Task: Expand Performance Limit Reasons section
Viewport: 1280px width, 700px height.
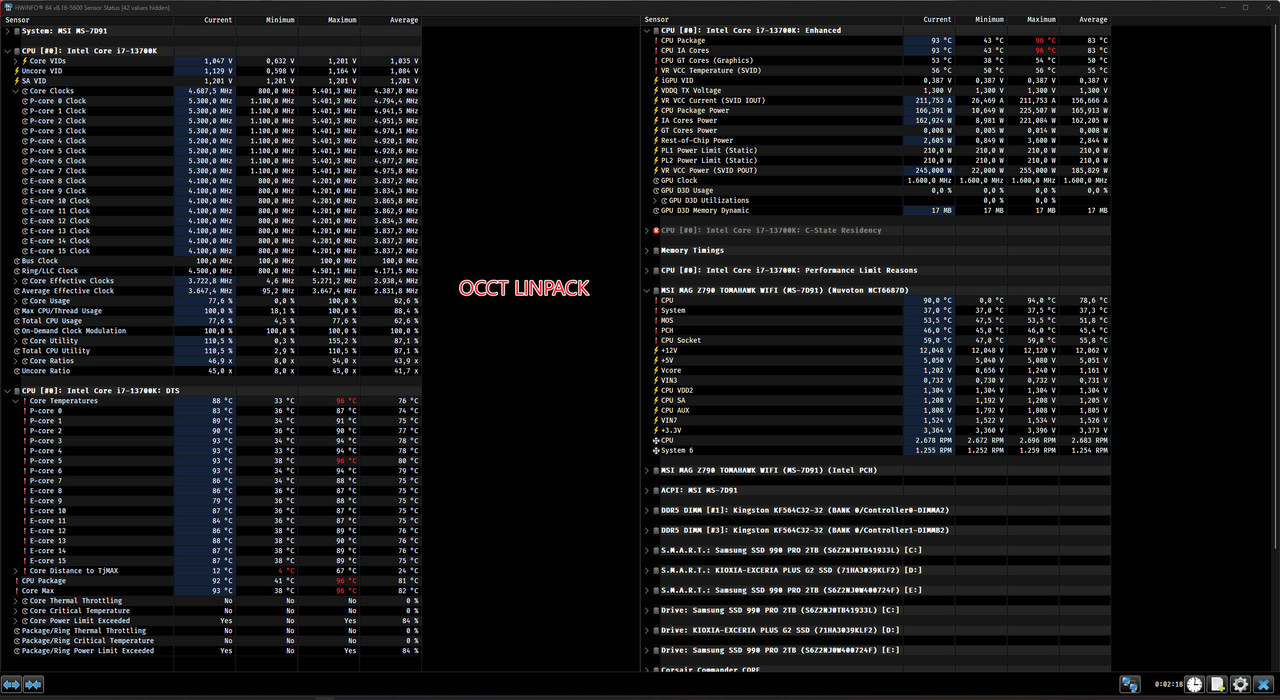Action: click(x=647, y=271)
